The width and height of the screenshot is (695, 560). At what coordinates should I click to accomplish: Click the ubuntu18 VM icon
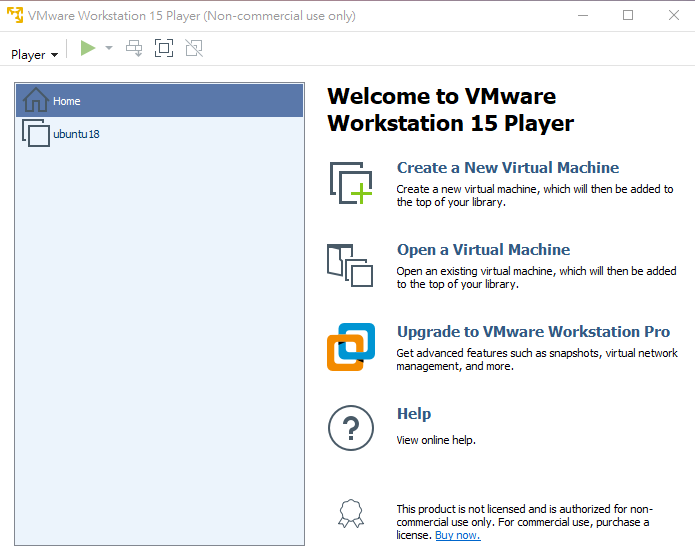point(36,133)
